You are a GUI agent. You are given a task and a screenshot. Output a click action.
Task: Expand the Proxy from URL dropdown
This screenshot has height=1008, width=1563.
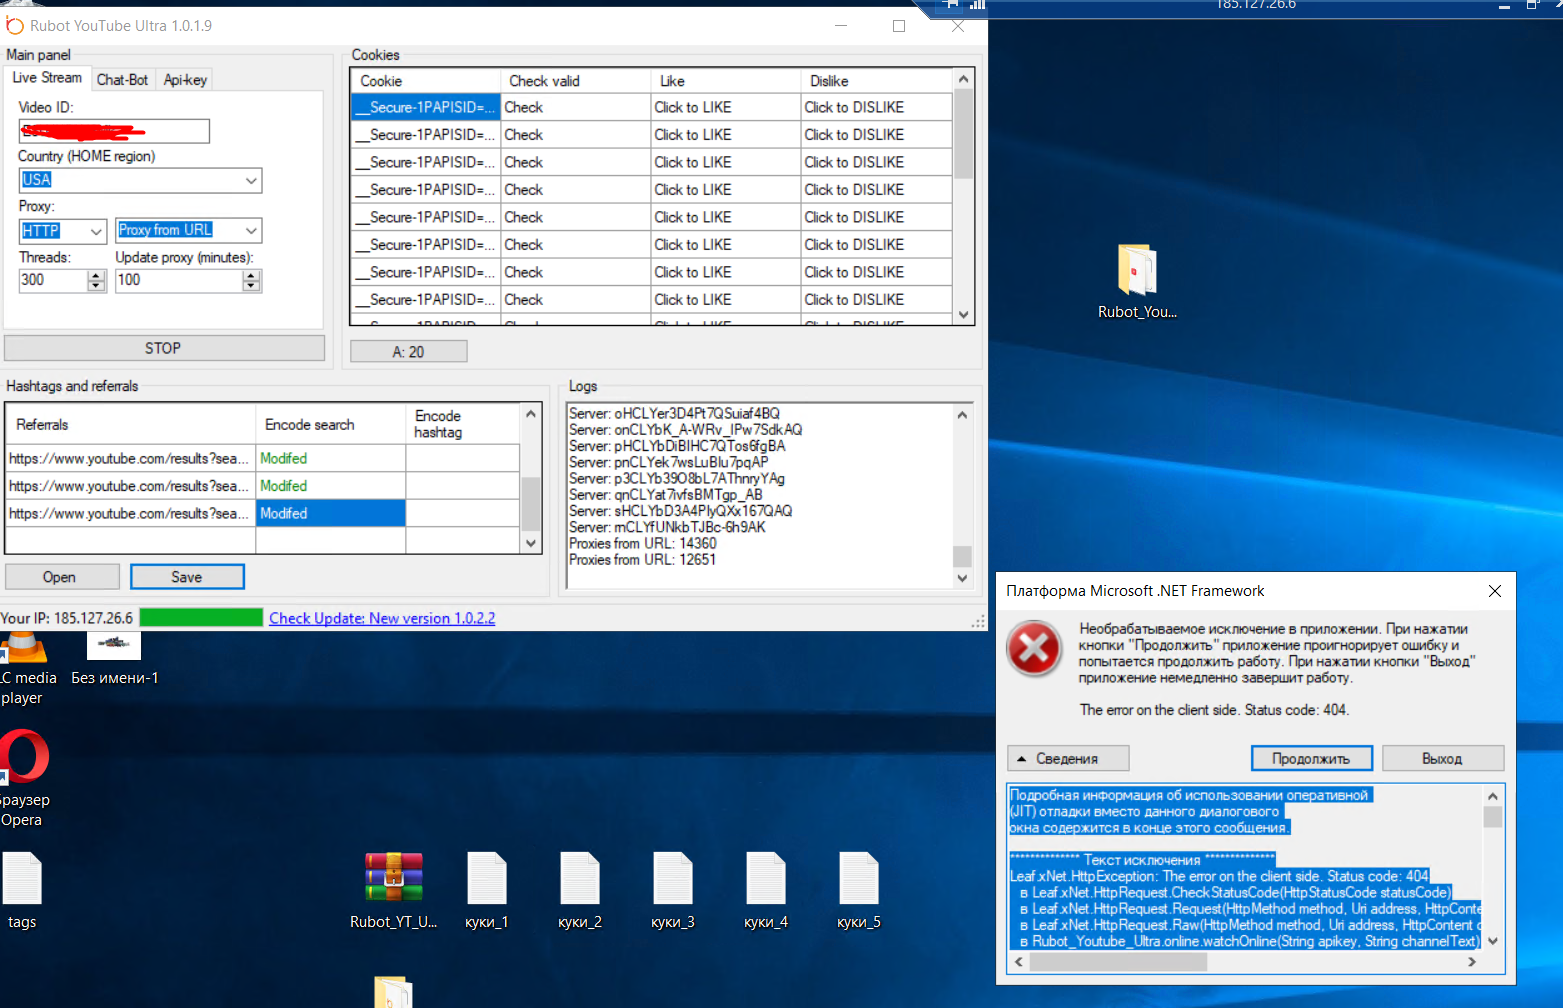pyautogui.click(x=250, y=231)
